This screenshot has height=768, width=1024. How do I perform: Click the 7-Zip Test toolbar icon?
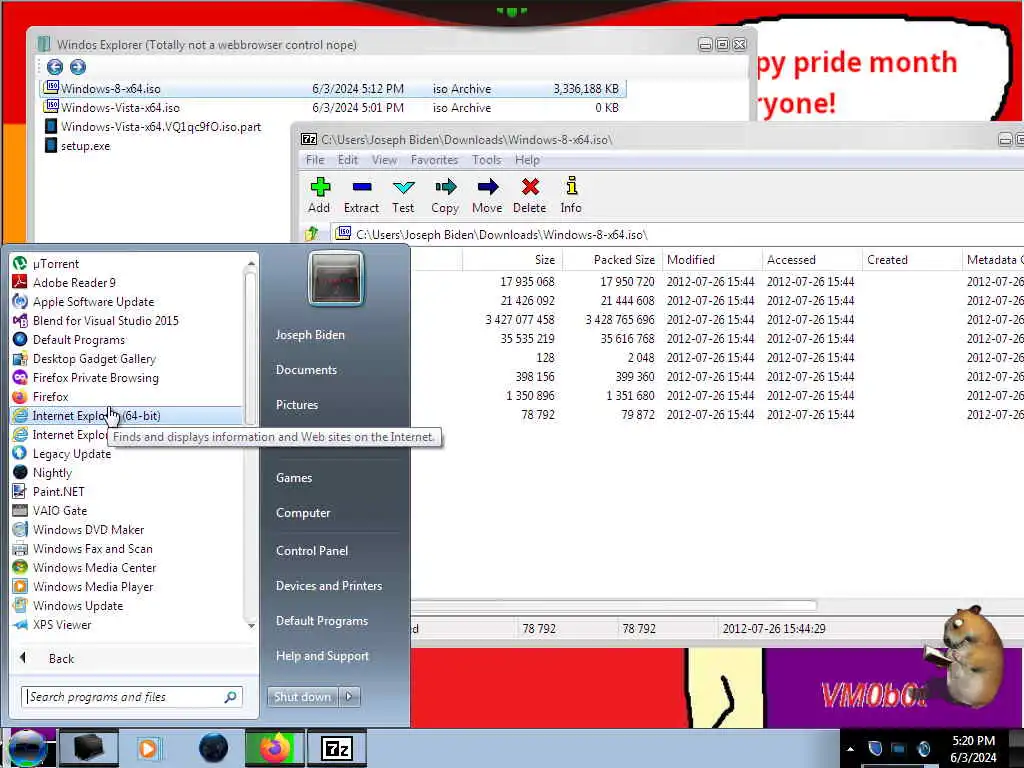click(x=403, y=187)
